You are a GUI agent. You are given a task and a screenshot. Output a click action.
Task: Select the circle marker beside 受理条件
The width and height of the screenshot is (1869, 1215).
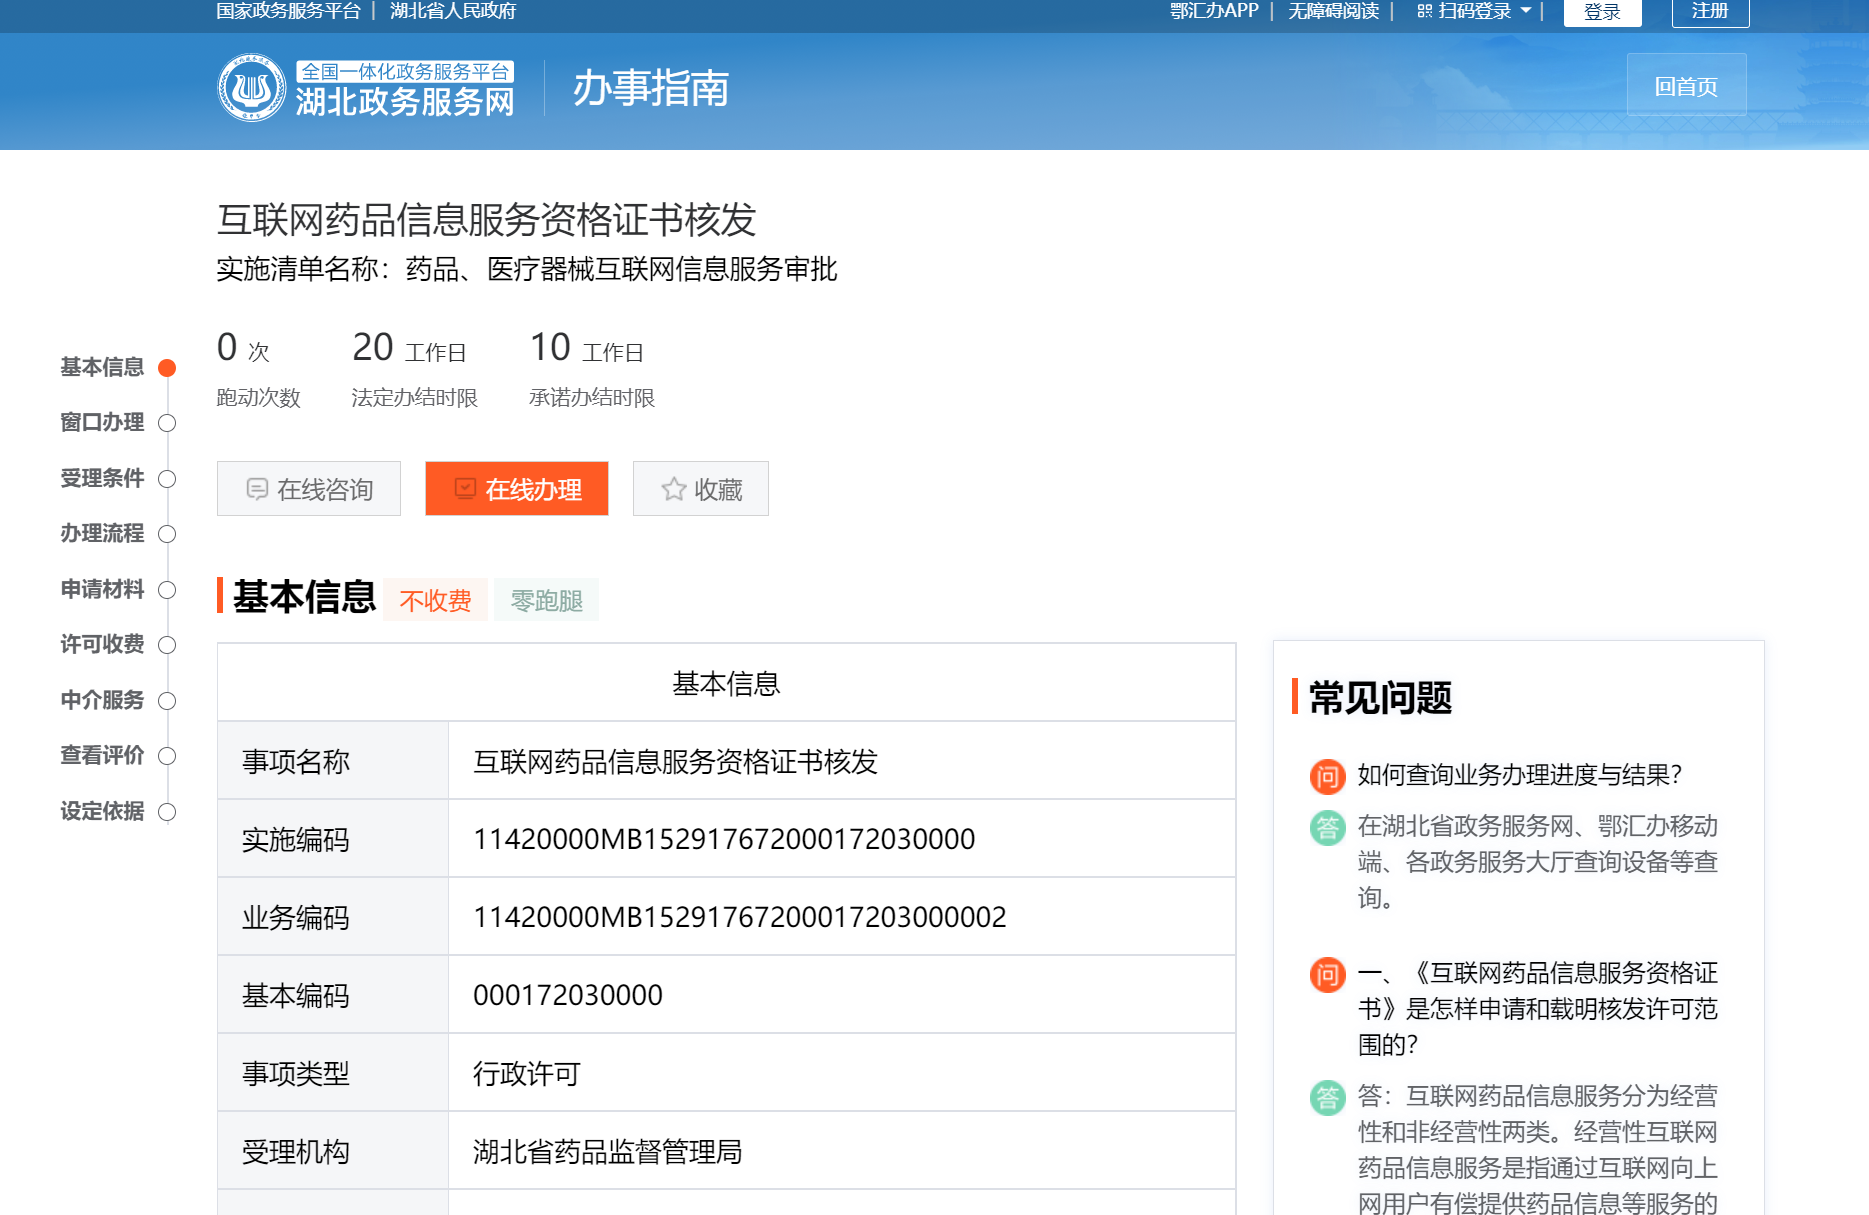pos(167,479)
